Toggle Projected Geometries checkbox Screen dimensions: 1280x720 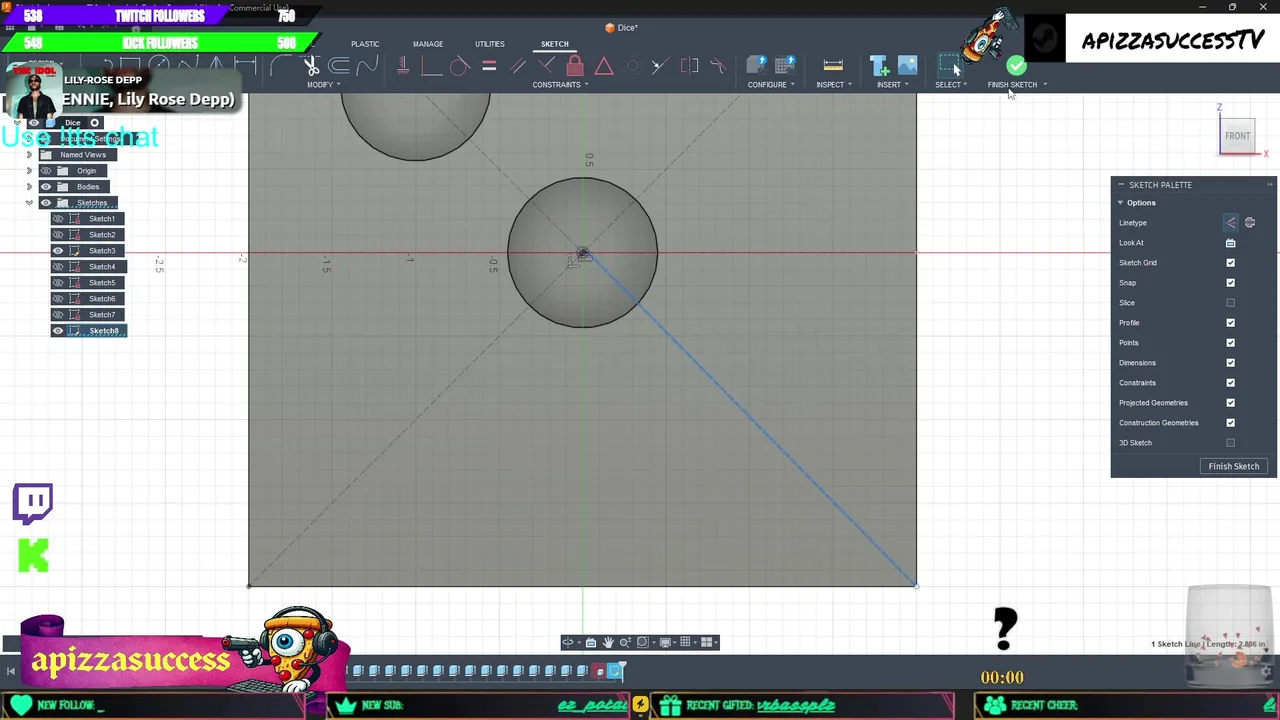click(x=1231, y=403)
